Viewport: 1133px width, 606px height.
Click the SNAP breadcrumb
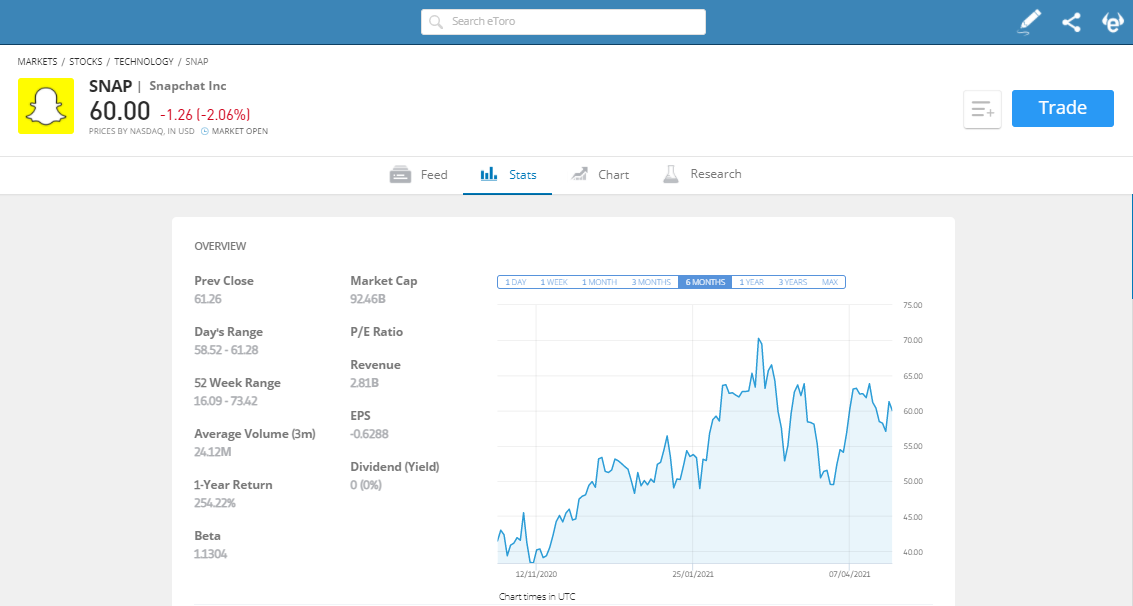click(x=197, y=61)
